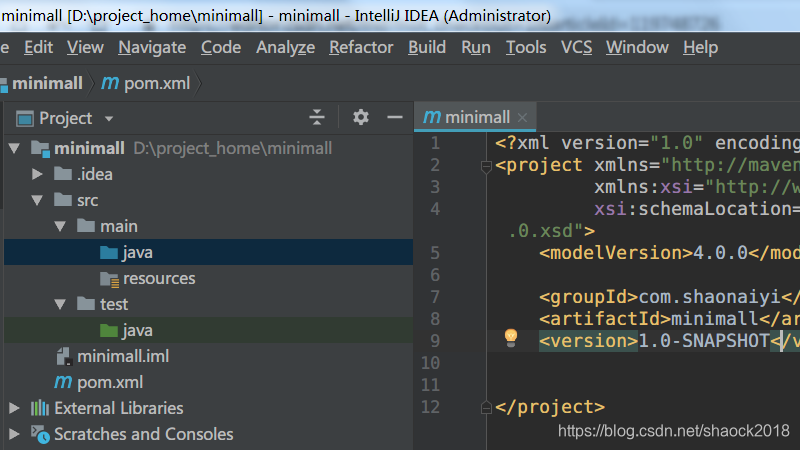Screen dimensions: 800x450
Task: Click the minimall breadcrumb in navigation bar
Action: point(47,83)
